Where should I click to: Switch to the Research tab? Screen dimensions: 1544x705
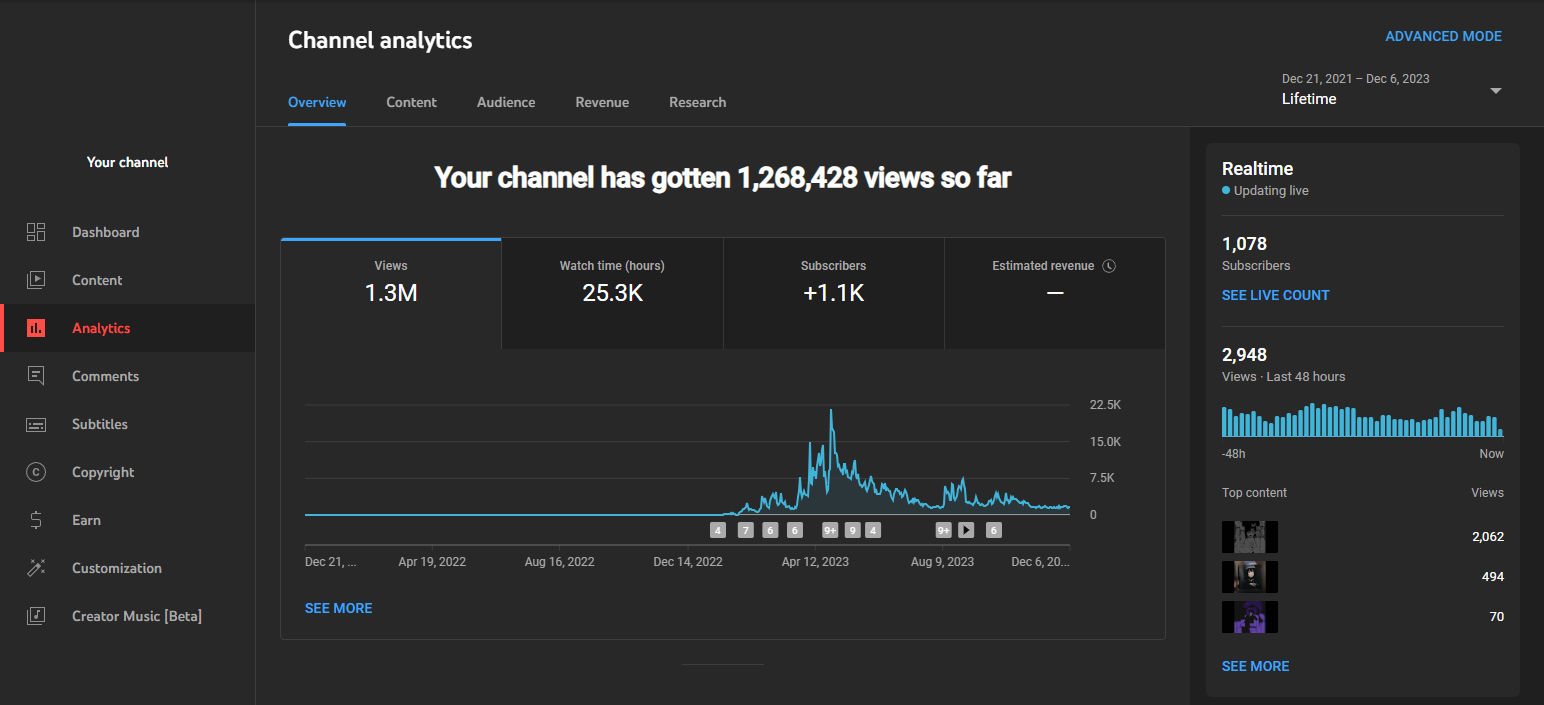[x=698, y=102]
